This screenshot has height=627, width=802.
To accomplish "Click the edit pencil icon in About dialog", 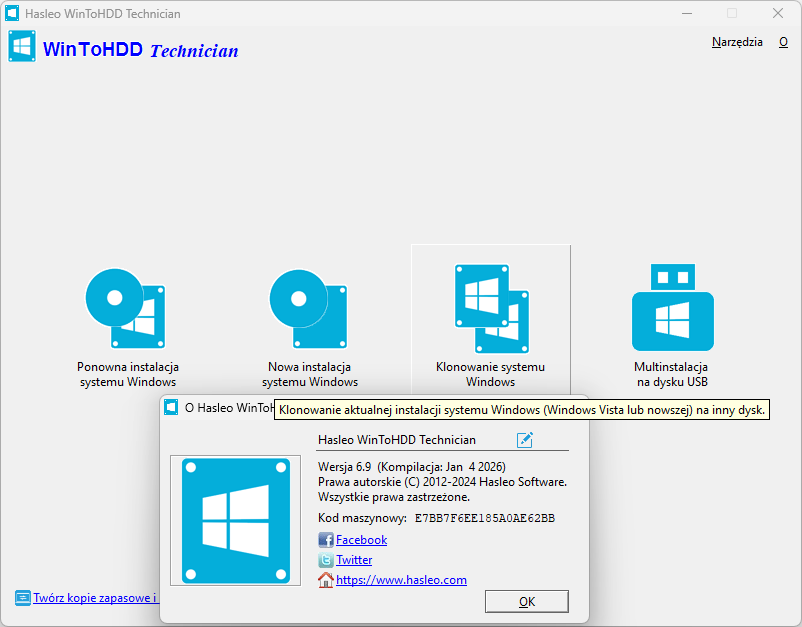I will pyautogui.click(x=525, y=440).
